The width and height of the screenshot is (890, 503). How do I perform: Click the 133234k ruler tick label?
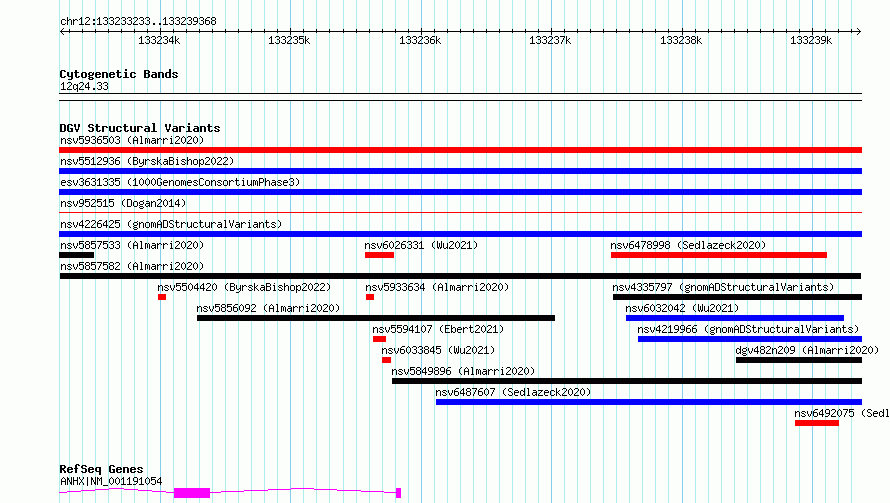(159, 40)
